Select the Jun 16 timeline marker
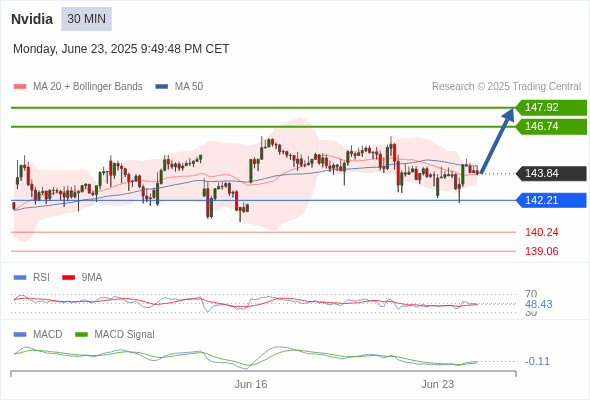The width and height of the screenshot is (590, 400). pos(251,384)
